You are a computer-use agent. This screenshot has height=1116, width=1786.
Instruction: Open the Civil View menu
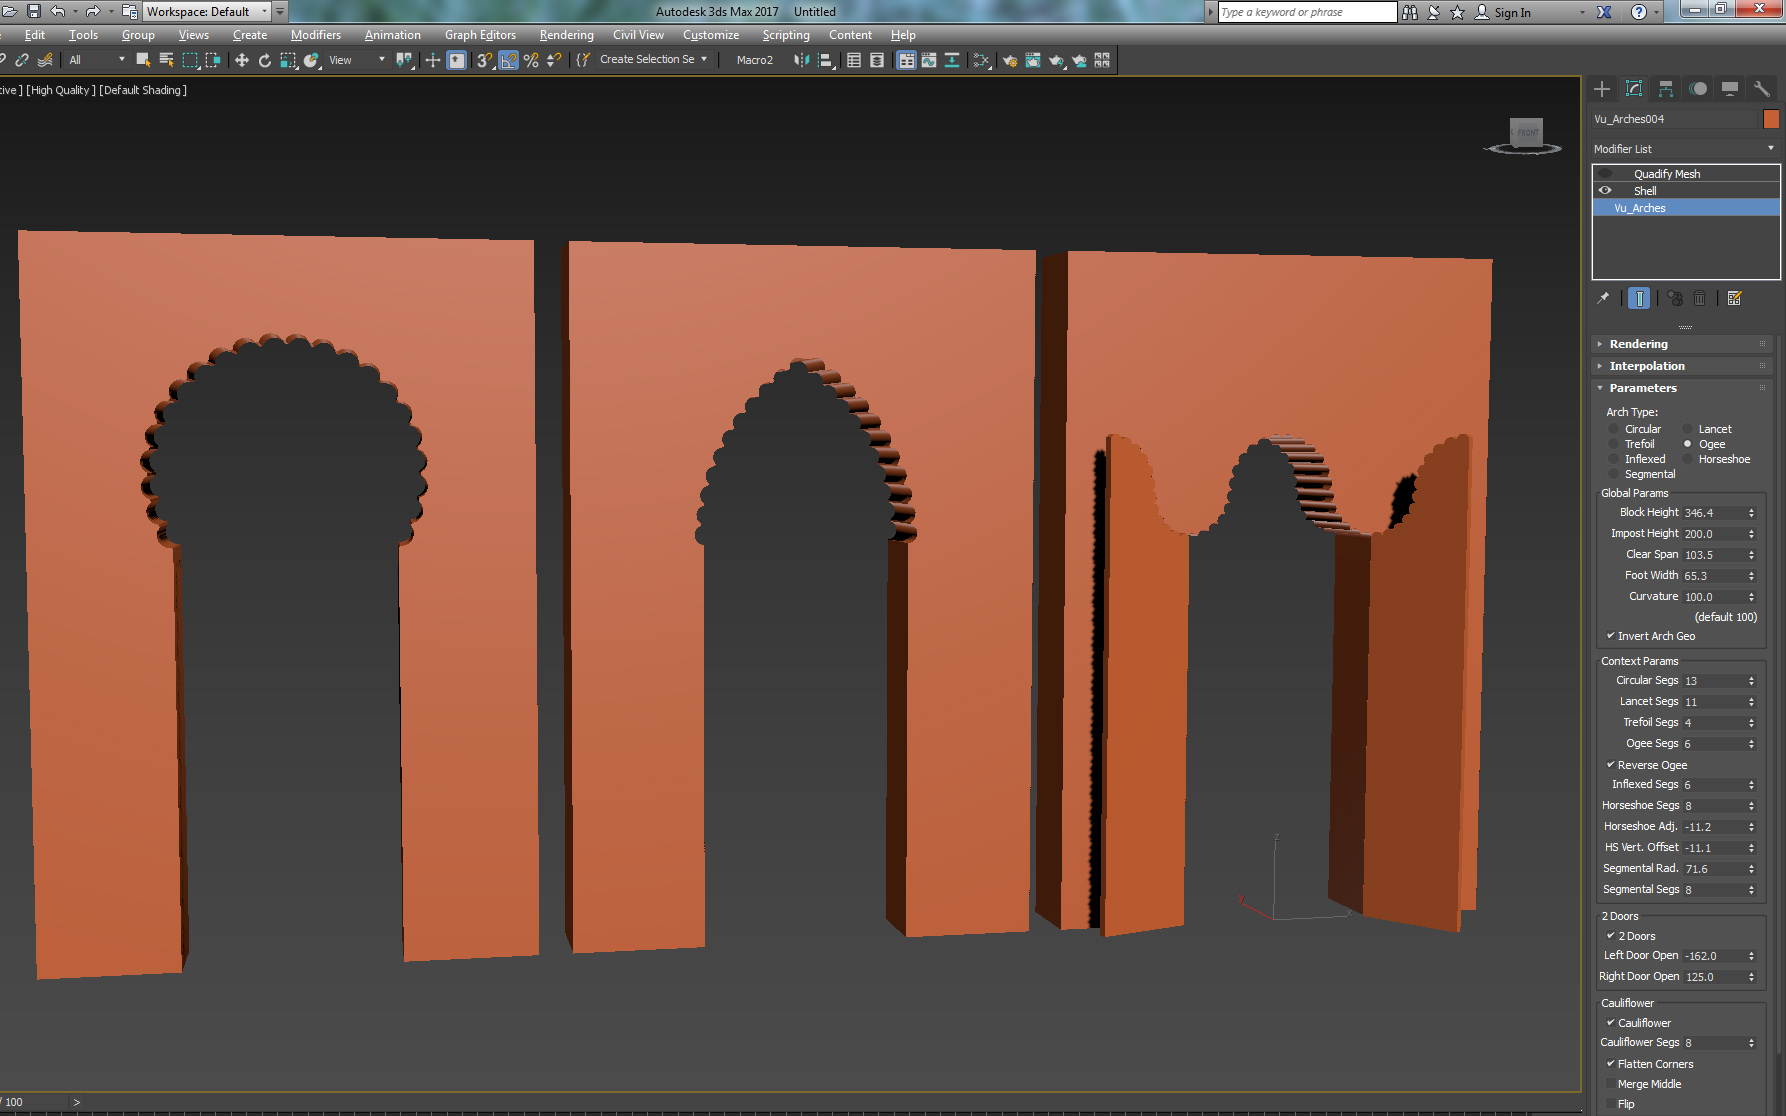coord(638,34)
